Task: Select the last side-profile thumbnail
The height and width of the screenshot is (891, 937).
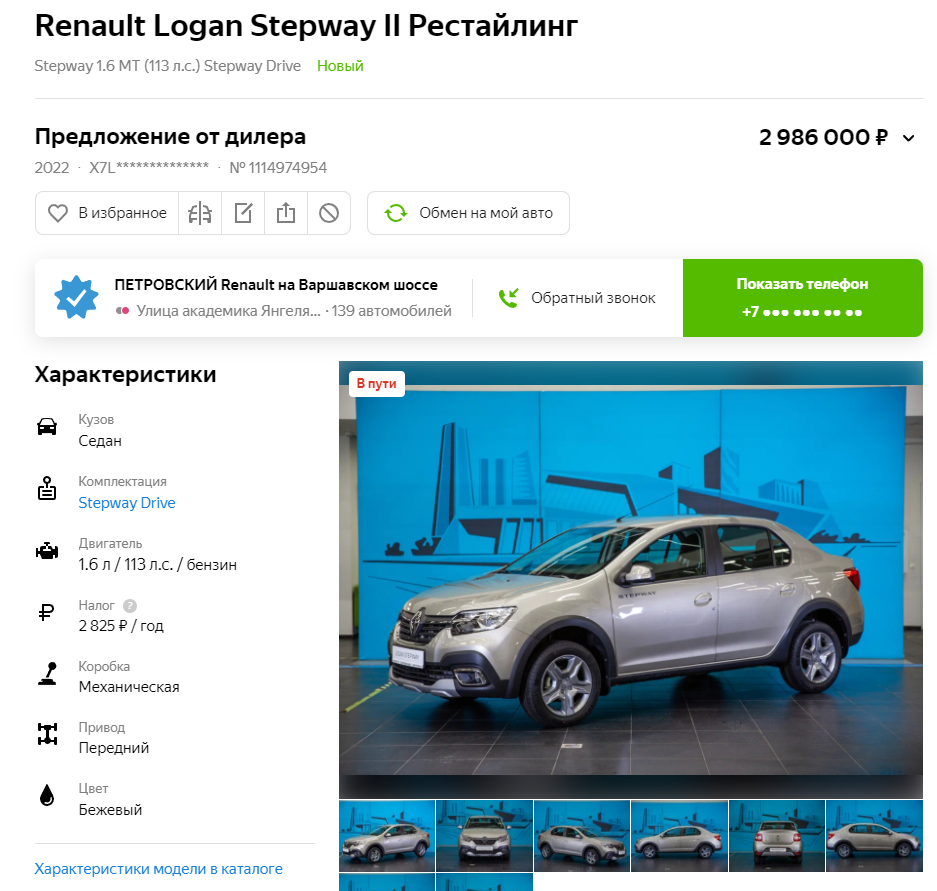Action: [874, 836]
